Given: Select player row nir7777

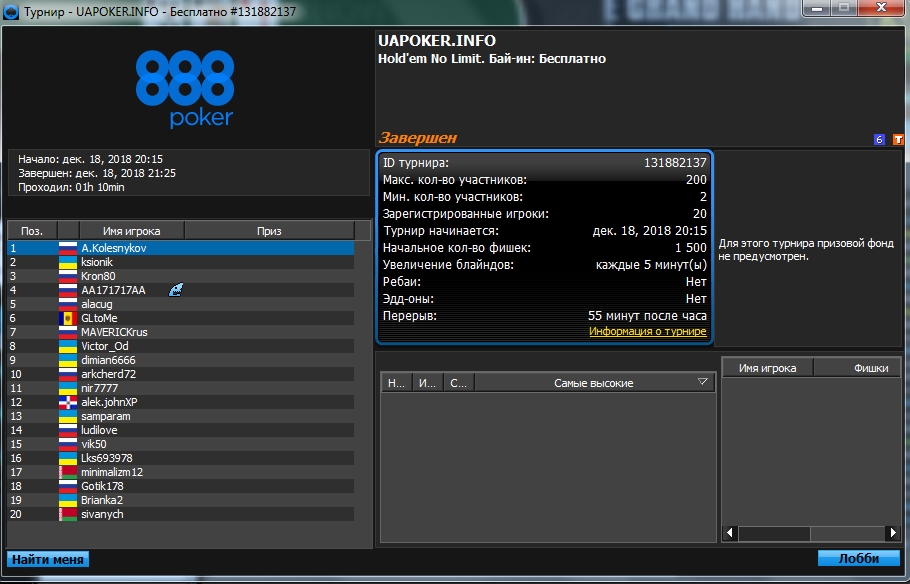Looking at the screenshot, I should (181, 388).
